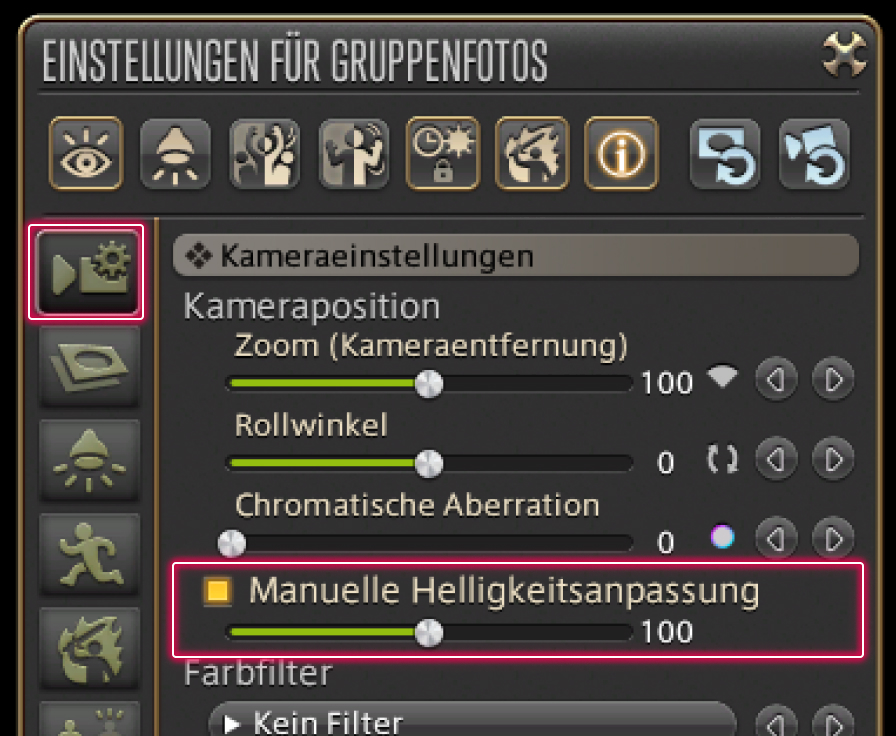Toggle the time and weather lock icon
The height and width of the screenshot is (736, 896).
pyautogui.click(x=443, y=153)
